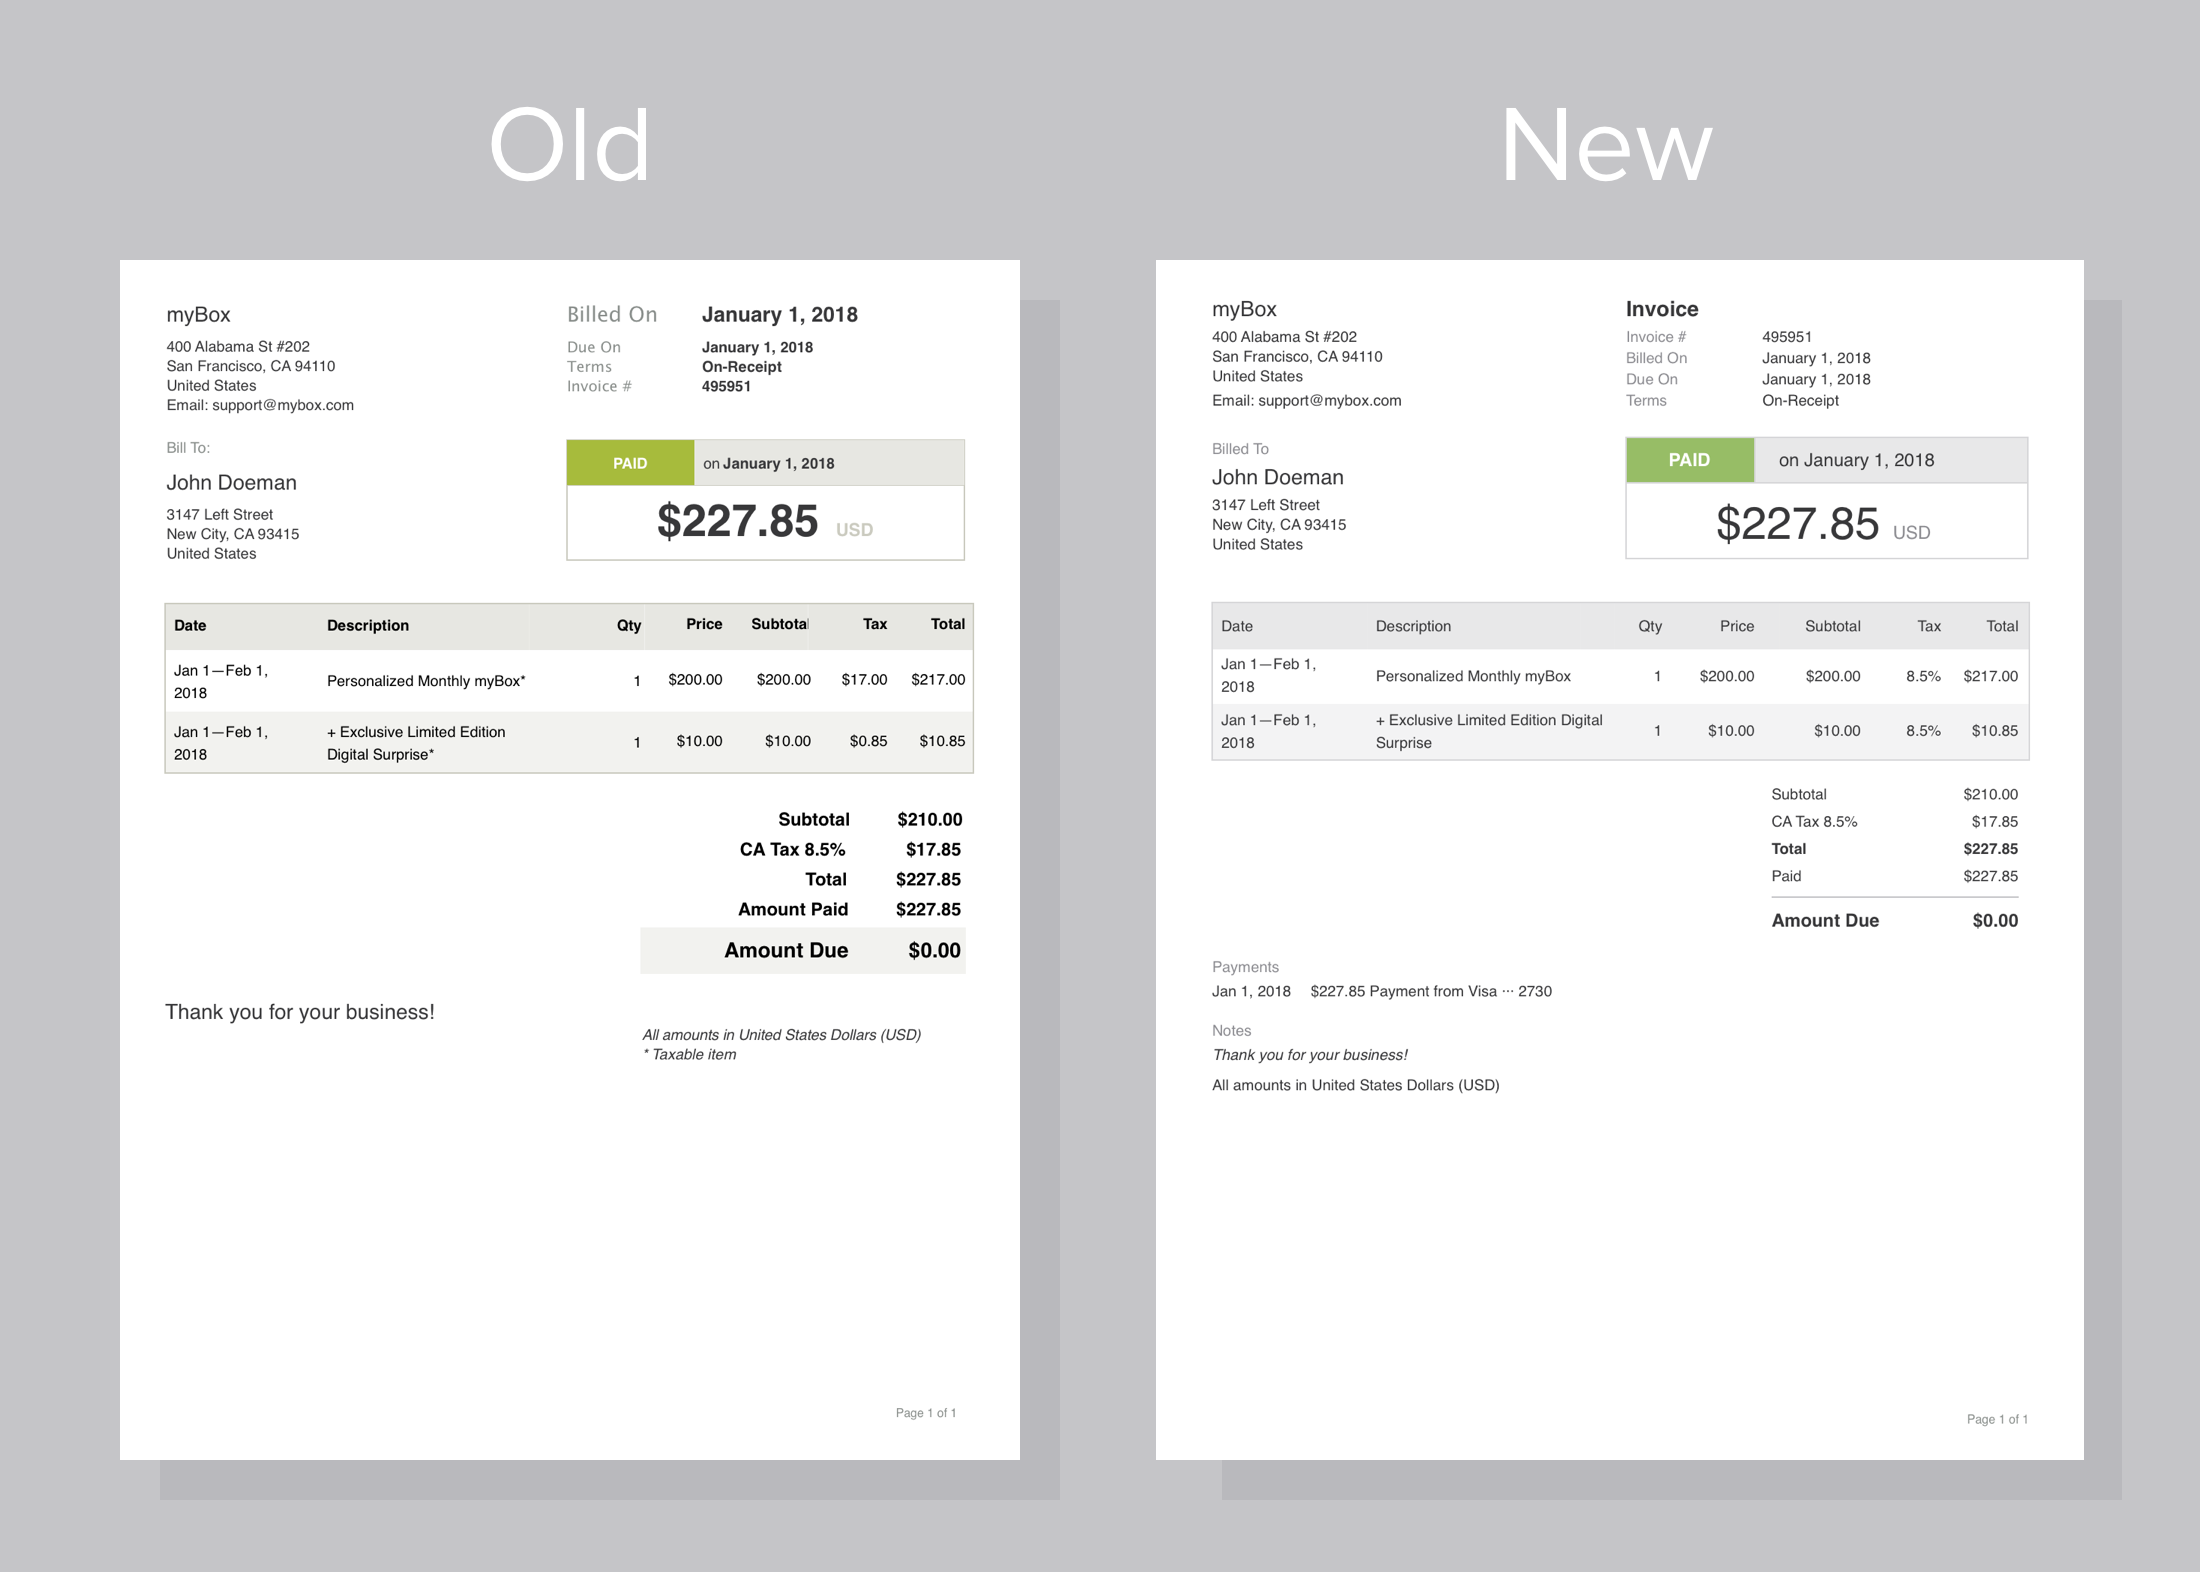This screenshot has width=2200, height=1572.
Task: Click Thank you for your business on old invoice
Action: 299,1012
